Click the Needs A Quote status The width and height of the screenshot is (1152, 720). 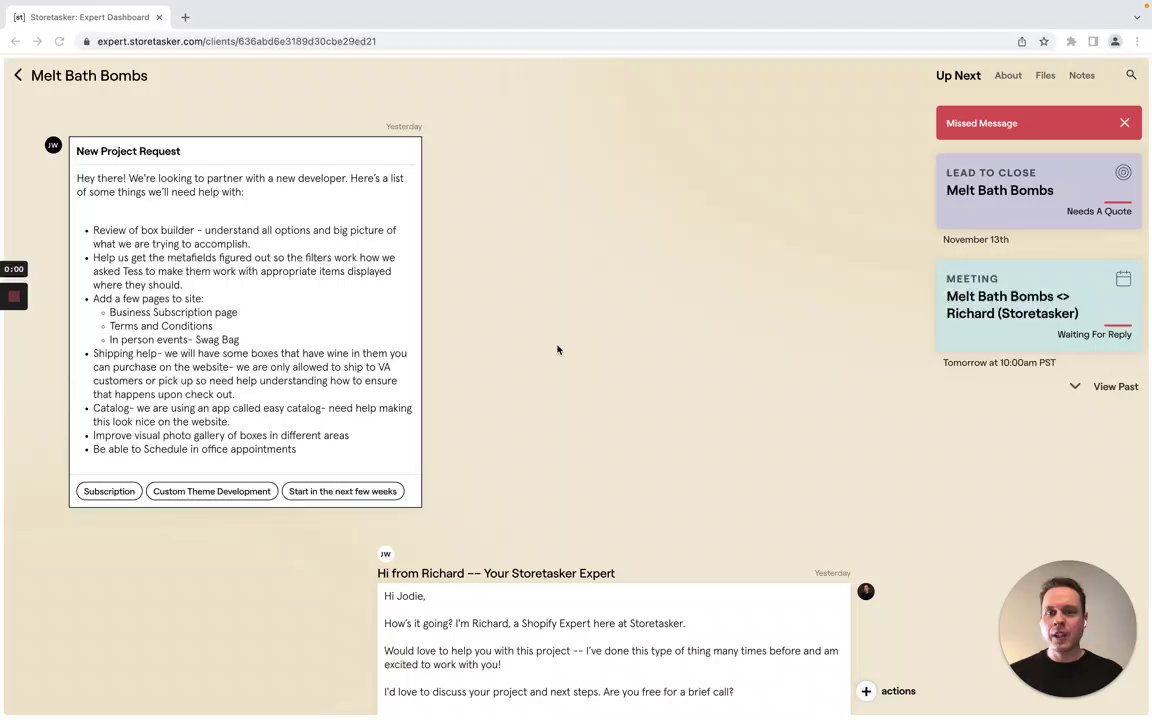click(1098, 211)
